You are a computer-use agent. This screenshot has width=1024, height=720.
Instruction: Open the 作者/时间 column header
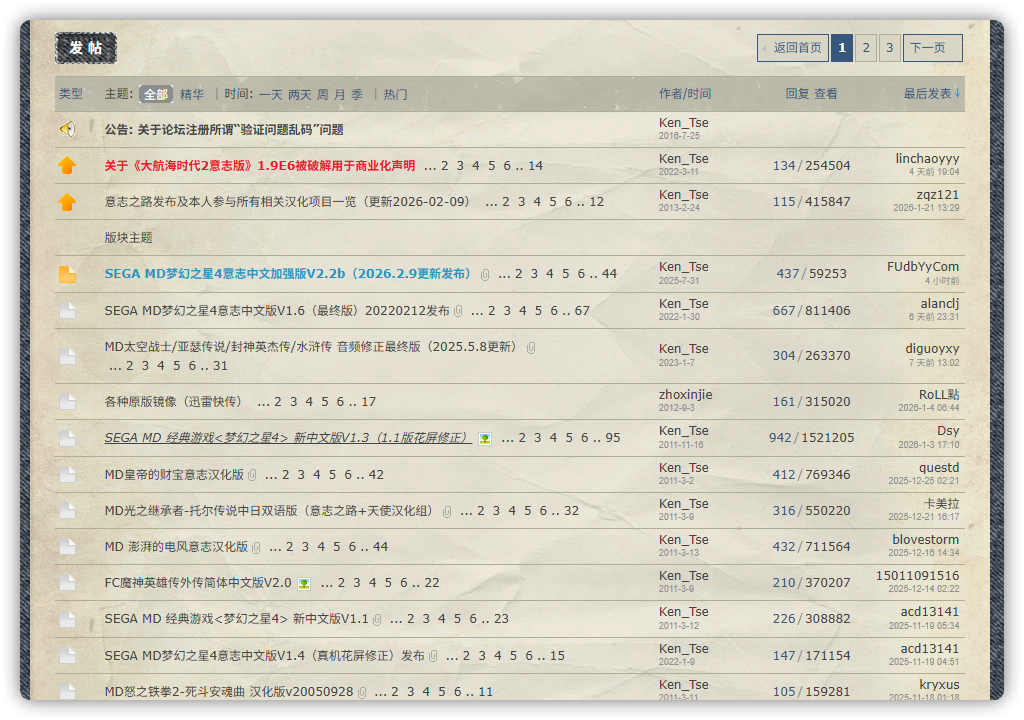tap(685, 94)
